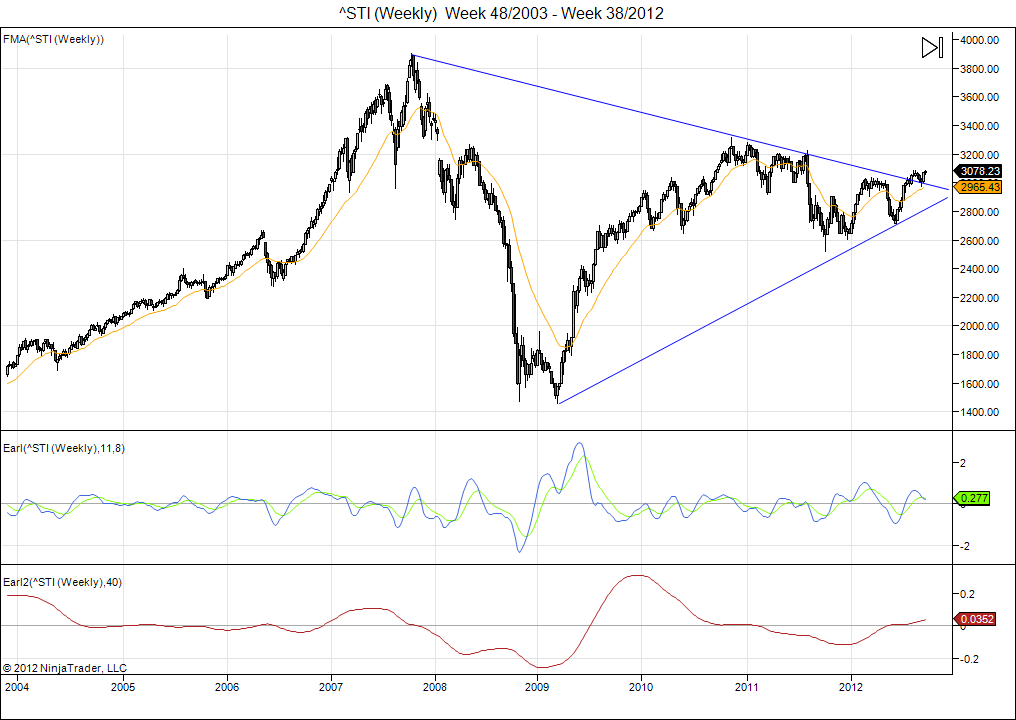The height and width of the screenshot is (720, 1016).
Task: Click the 2009 label on time axis
Action: click(x=537, y=687)
